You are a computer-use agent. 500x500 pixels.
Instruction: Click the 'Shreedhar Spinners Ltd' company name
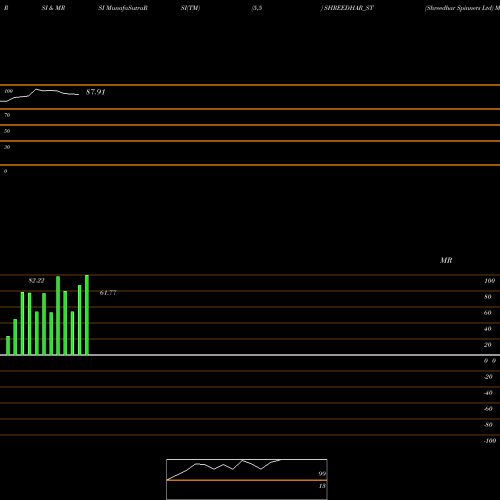tap(459, 8)
